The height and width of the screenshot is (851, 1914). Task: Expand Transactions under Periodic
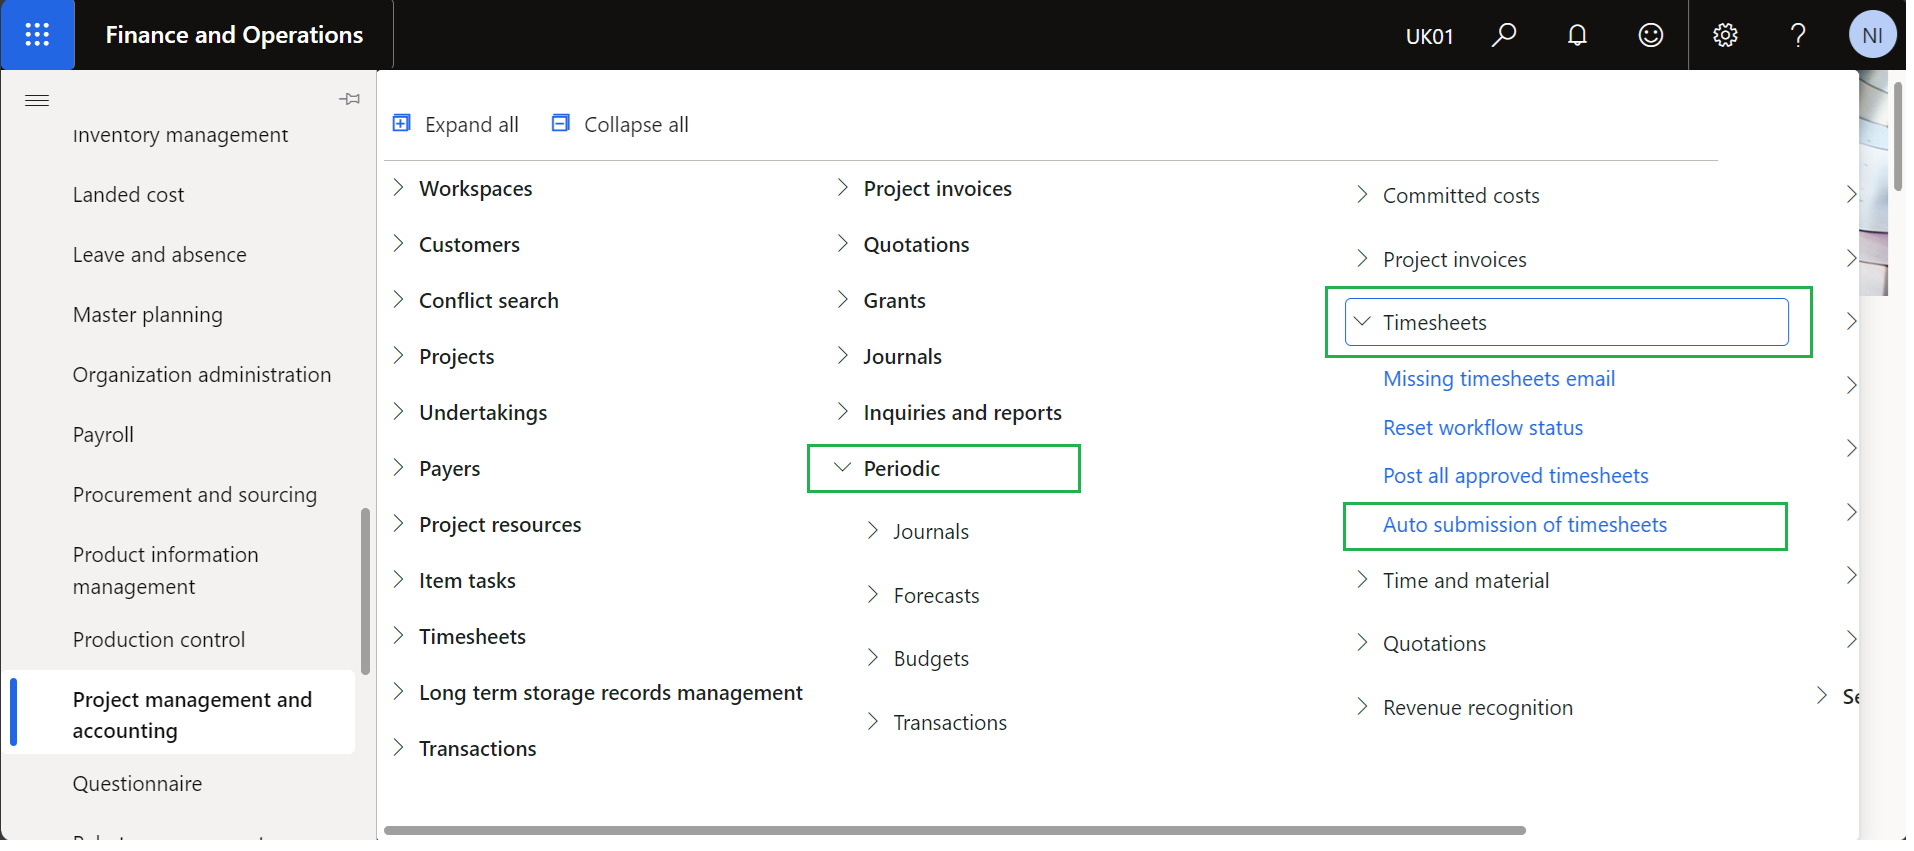tap(937, 723)
